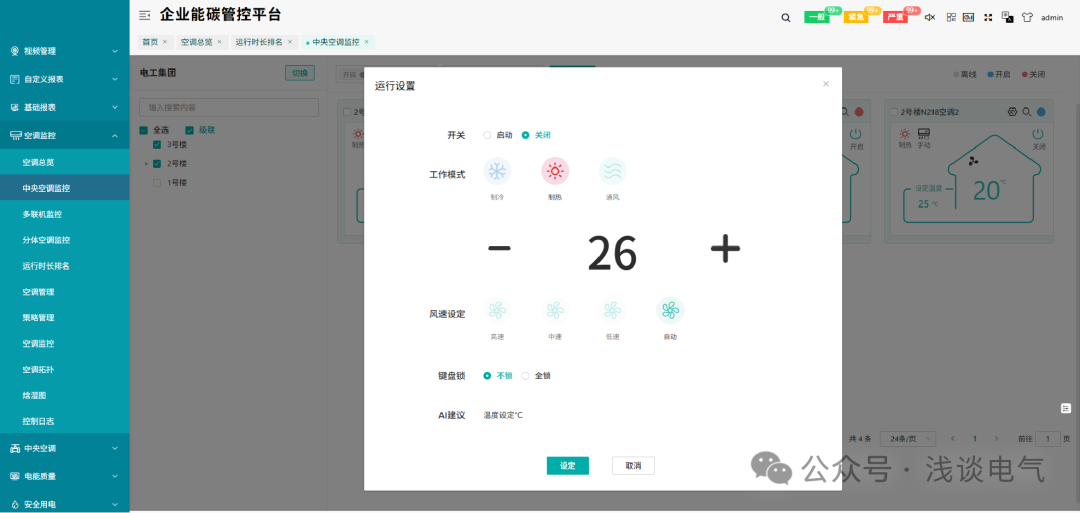Expand the 基础报表 sidebar menu
This screenshot has width=1080, height=513.
point(65,107)
